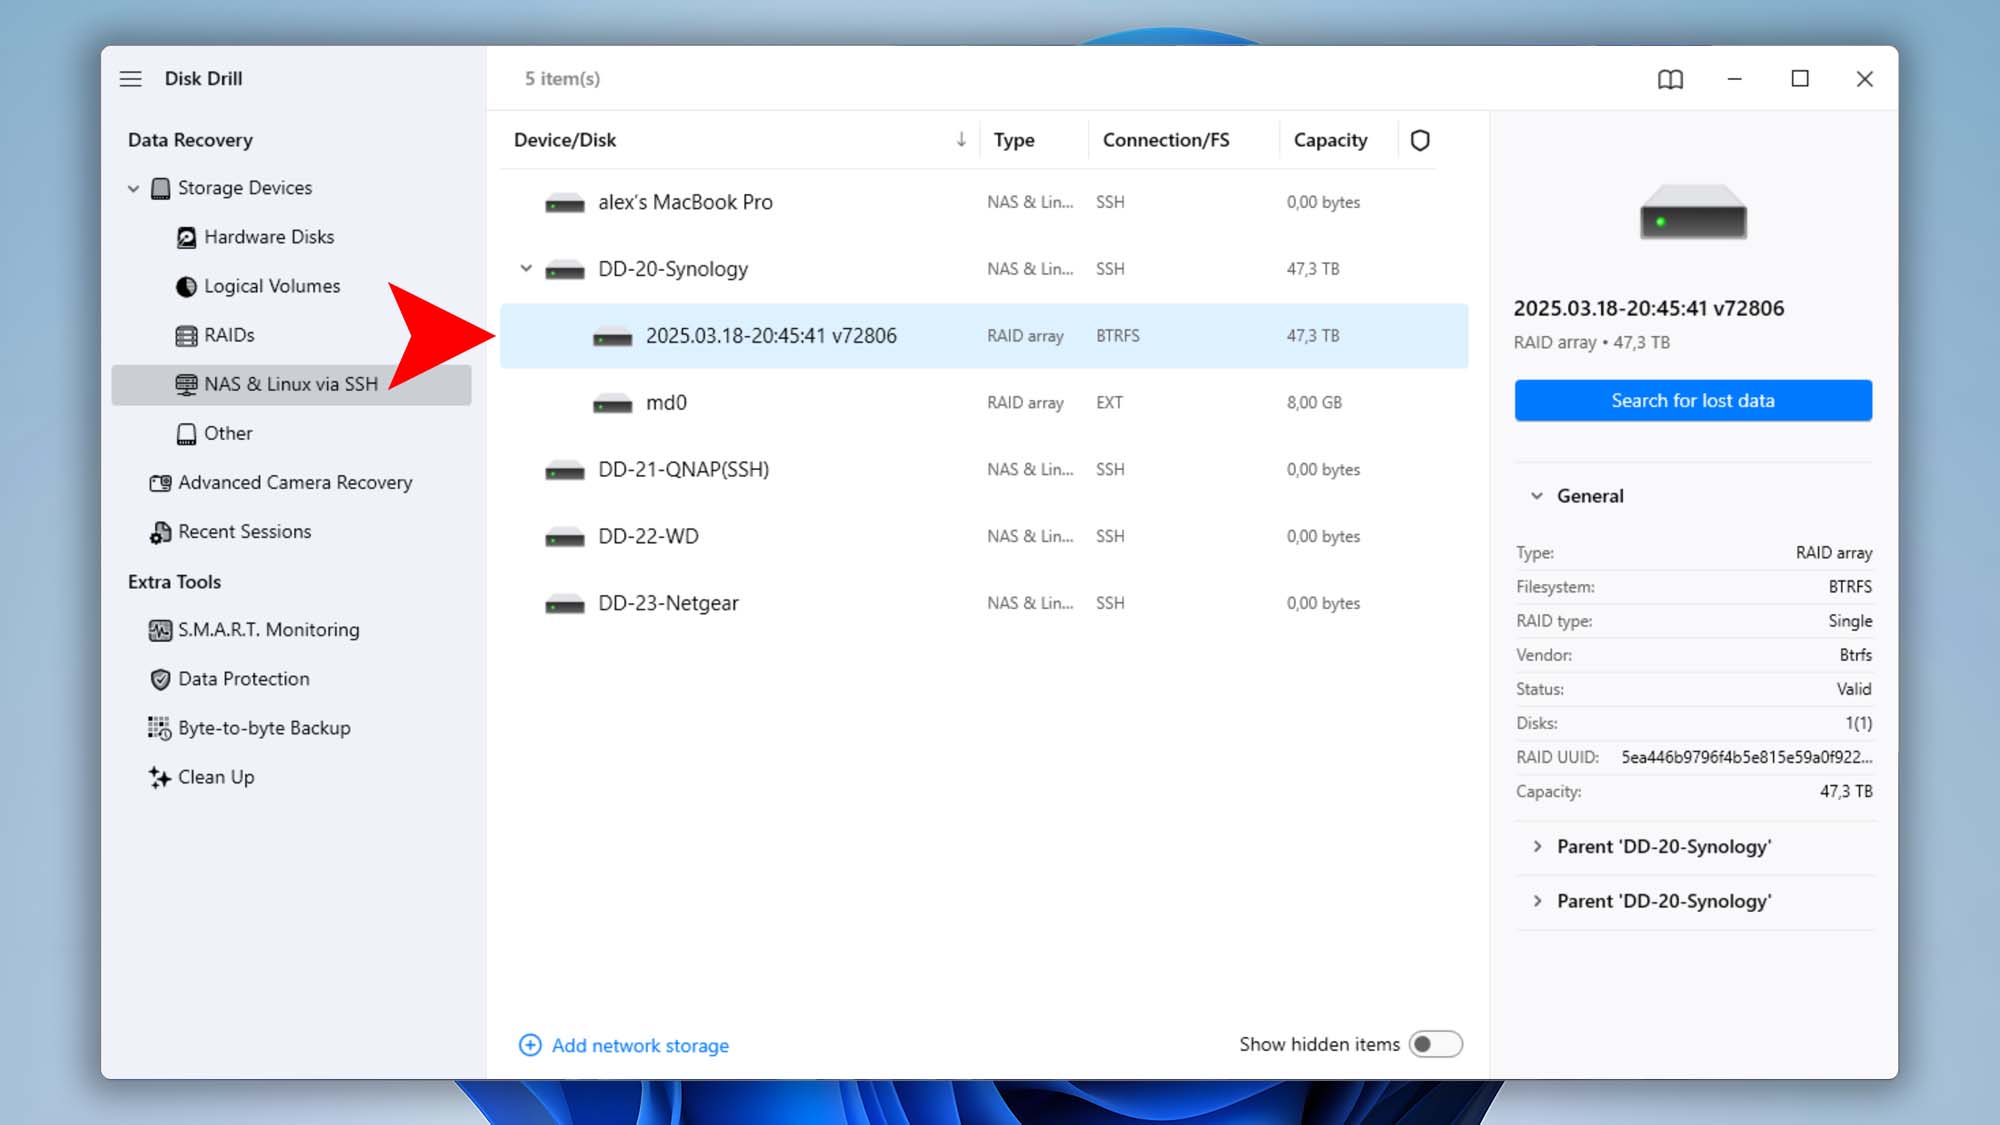2000x1125 pixels.
Task: Select the DD-22-WD row
Action: 984,537
